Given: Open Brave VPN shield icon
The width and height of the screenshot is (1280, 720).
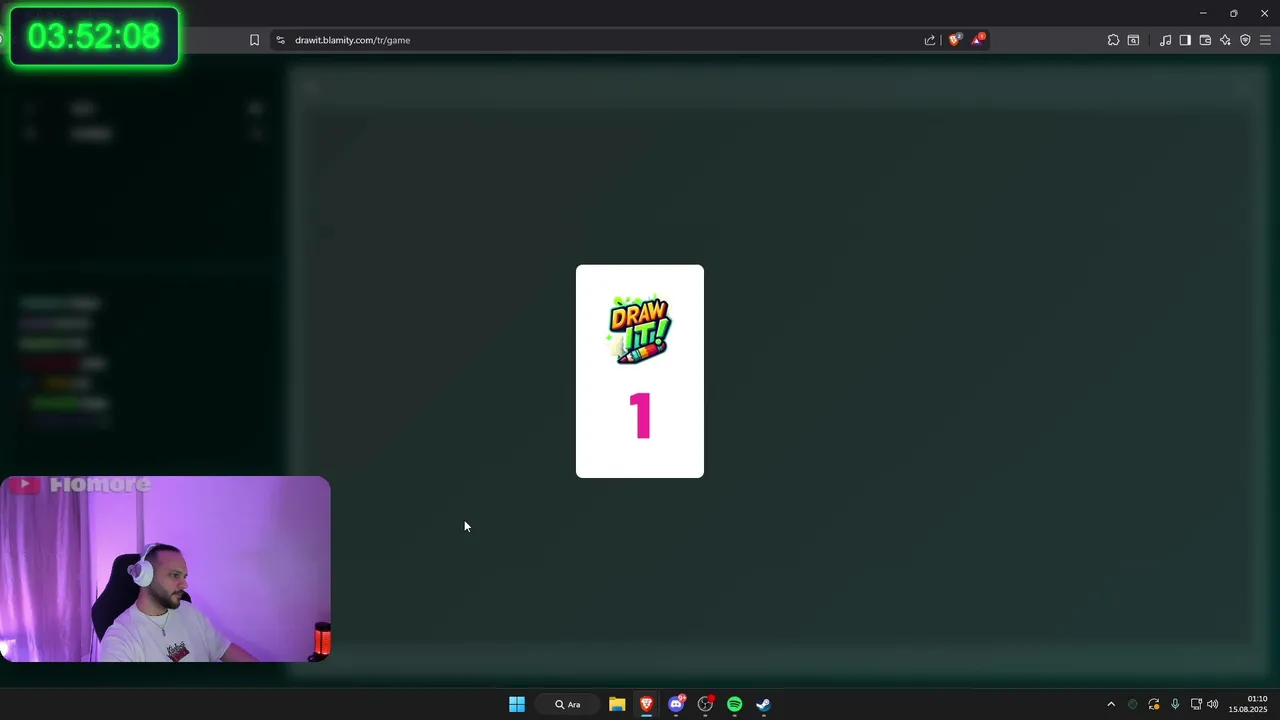Looking at the screenshot, I should click(1245, 40).
